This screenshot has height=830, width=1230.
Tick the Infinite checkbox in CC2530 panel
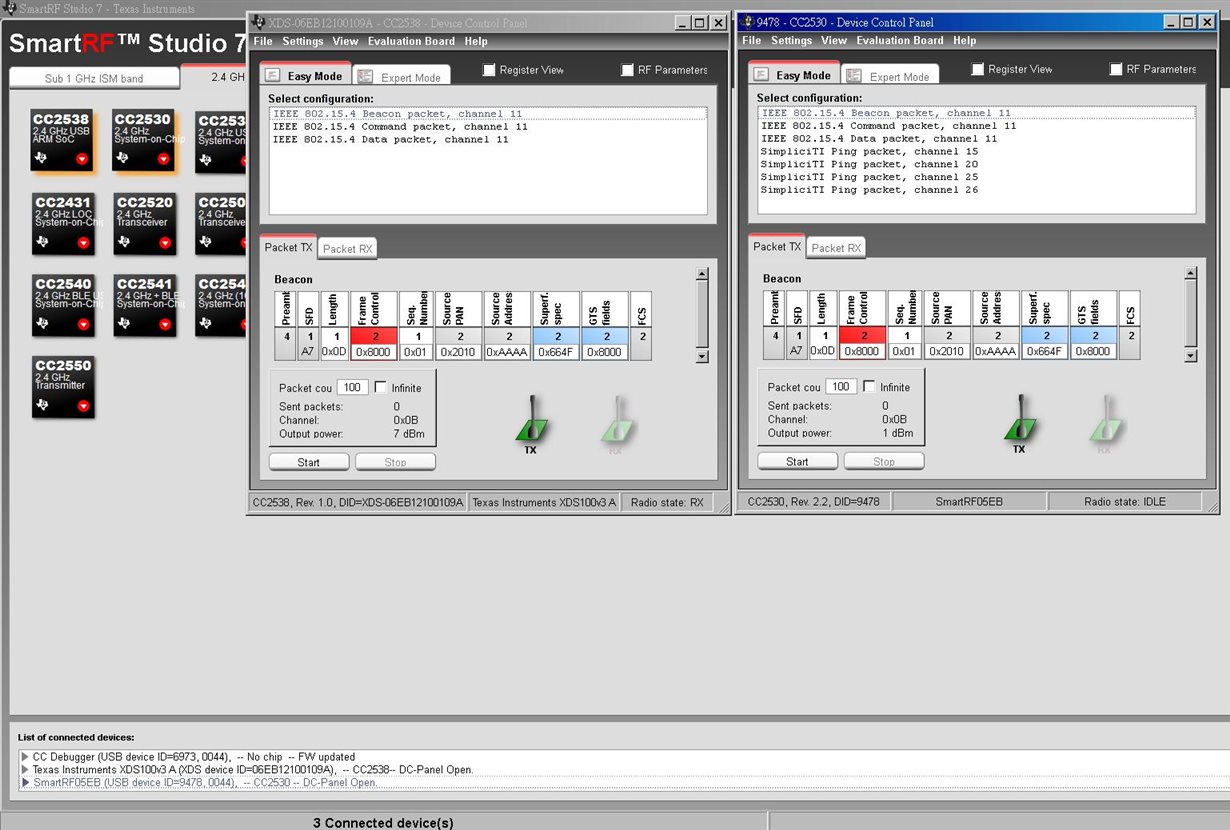click(x=869, y=387)
